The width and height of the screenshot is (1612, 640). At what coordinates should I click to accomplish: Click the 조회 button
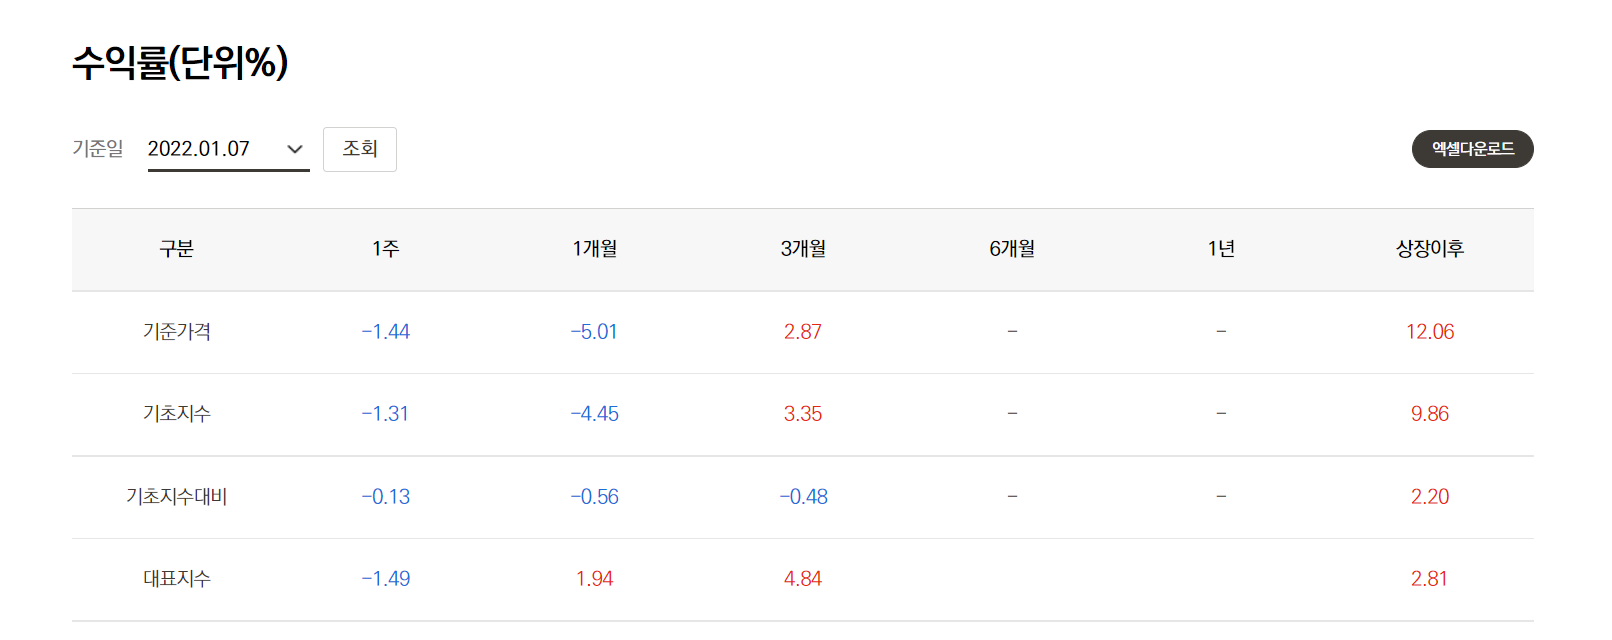point(360,149)
